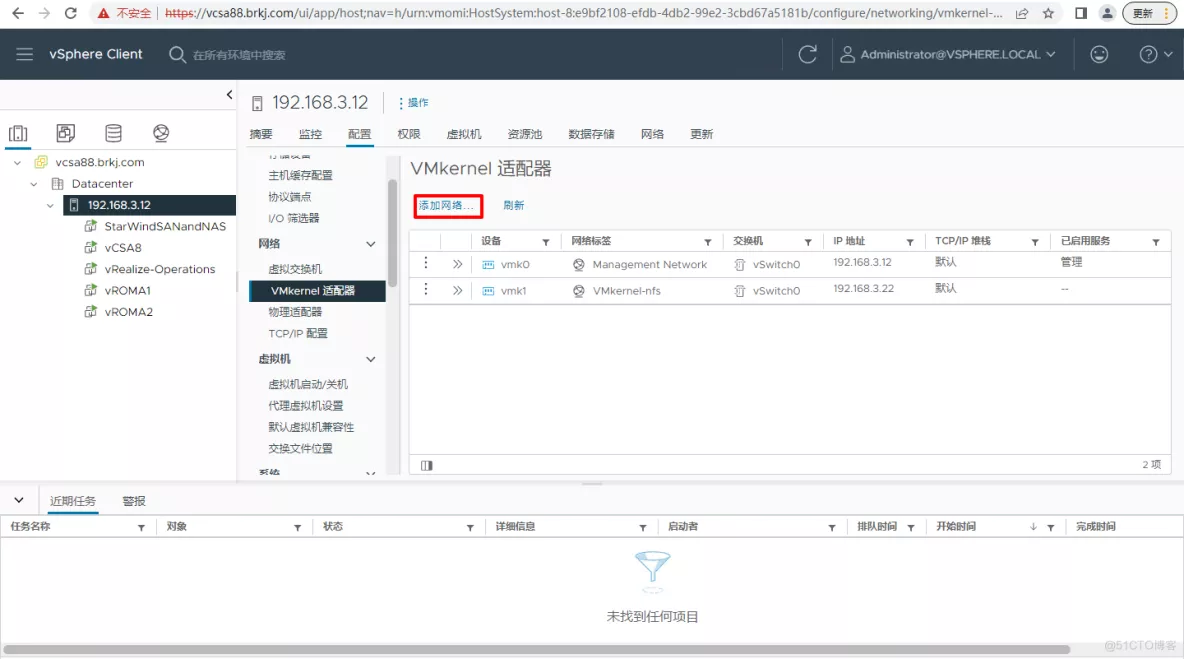This screenshot has height=659, width=1184.
Task: Filter the 任务名称 task column
Action: 141,527
